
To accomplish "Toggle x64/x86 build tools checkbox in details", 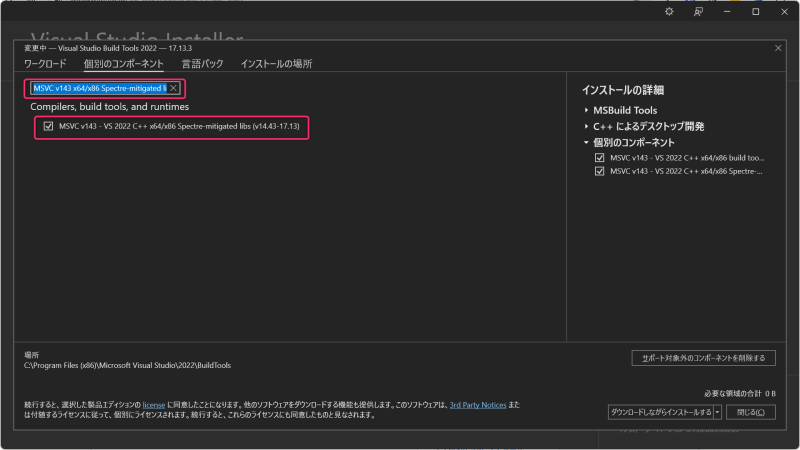I will click(x=599, y=158).
